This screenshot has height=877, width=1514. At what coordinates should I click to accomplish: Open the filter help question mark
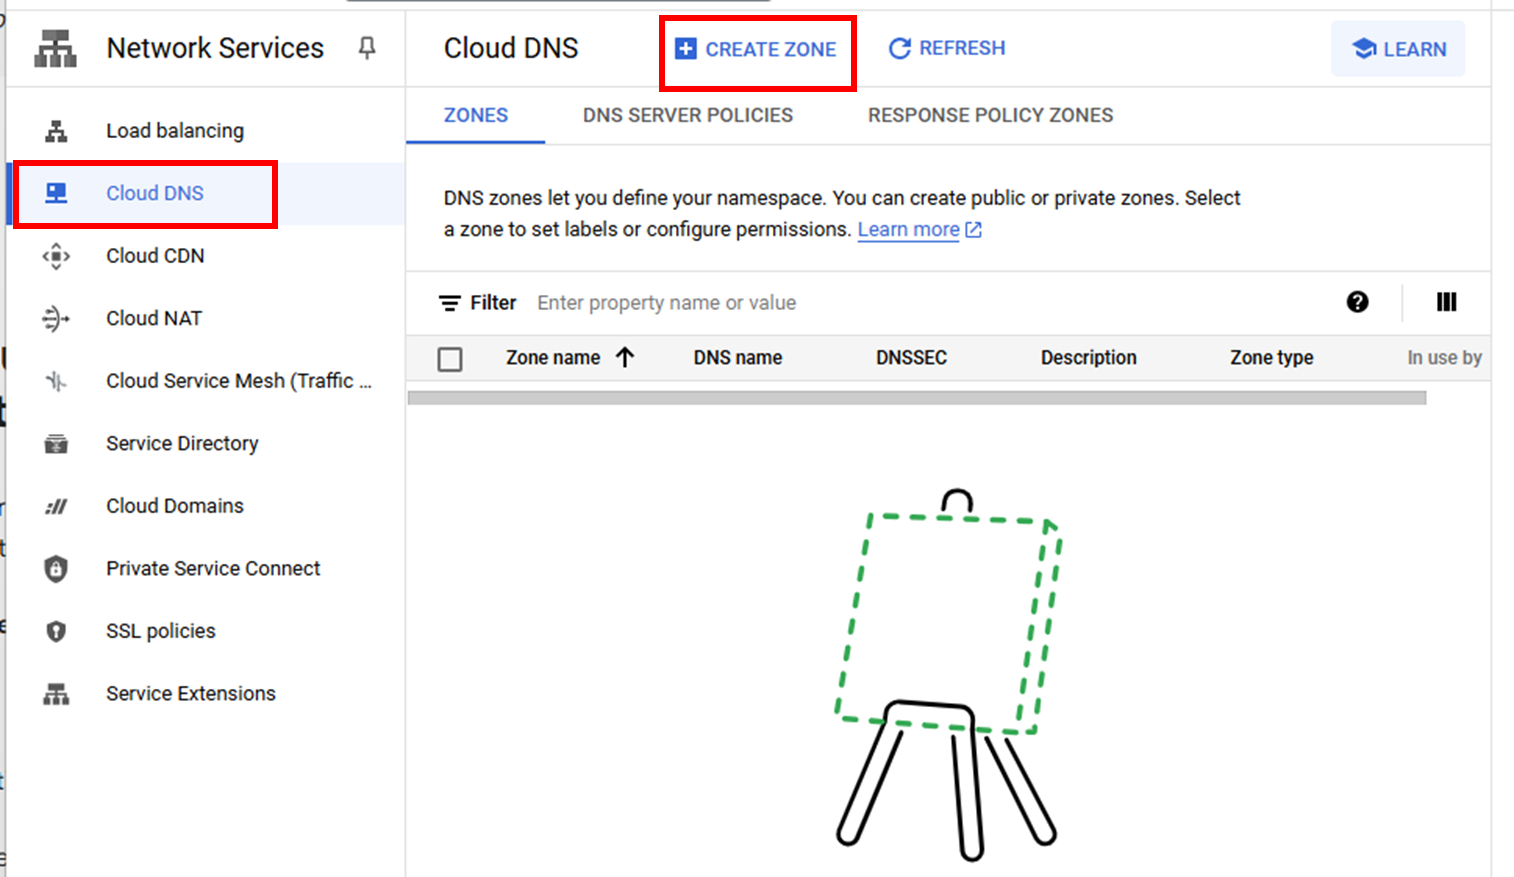(1357, 302)
